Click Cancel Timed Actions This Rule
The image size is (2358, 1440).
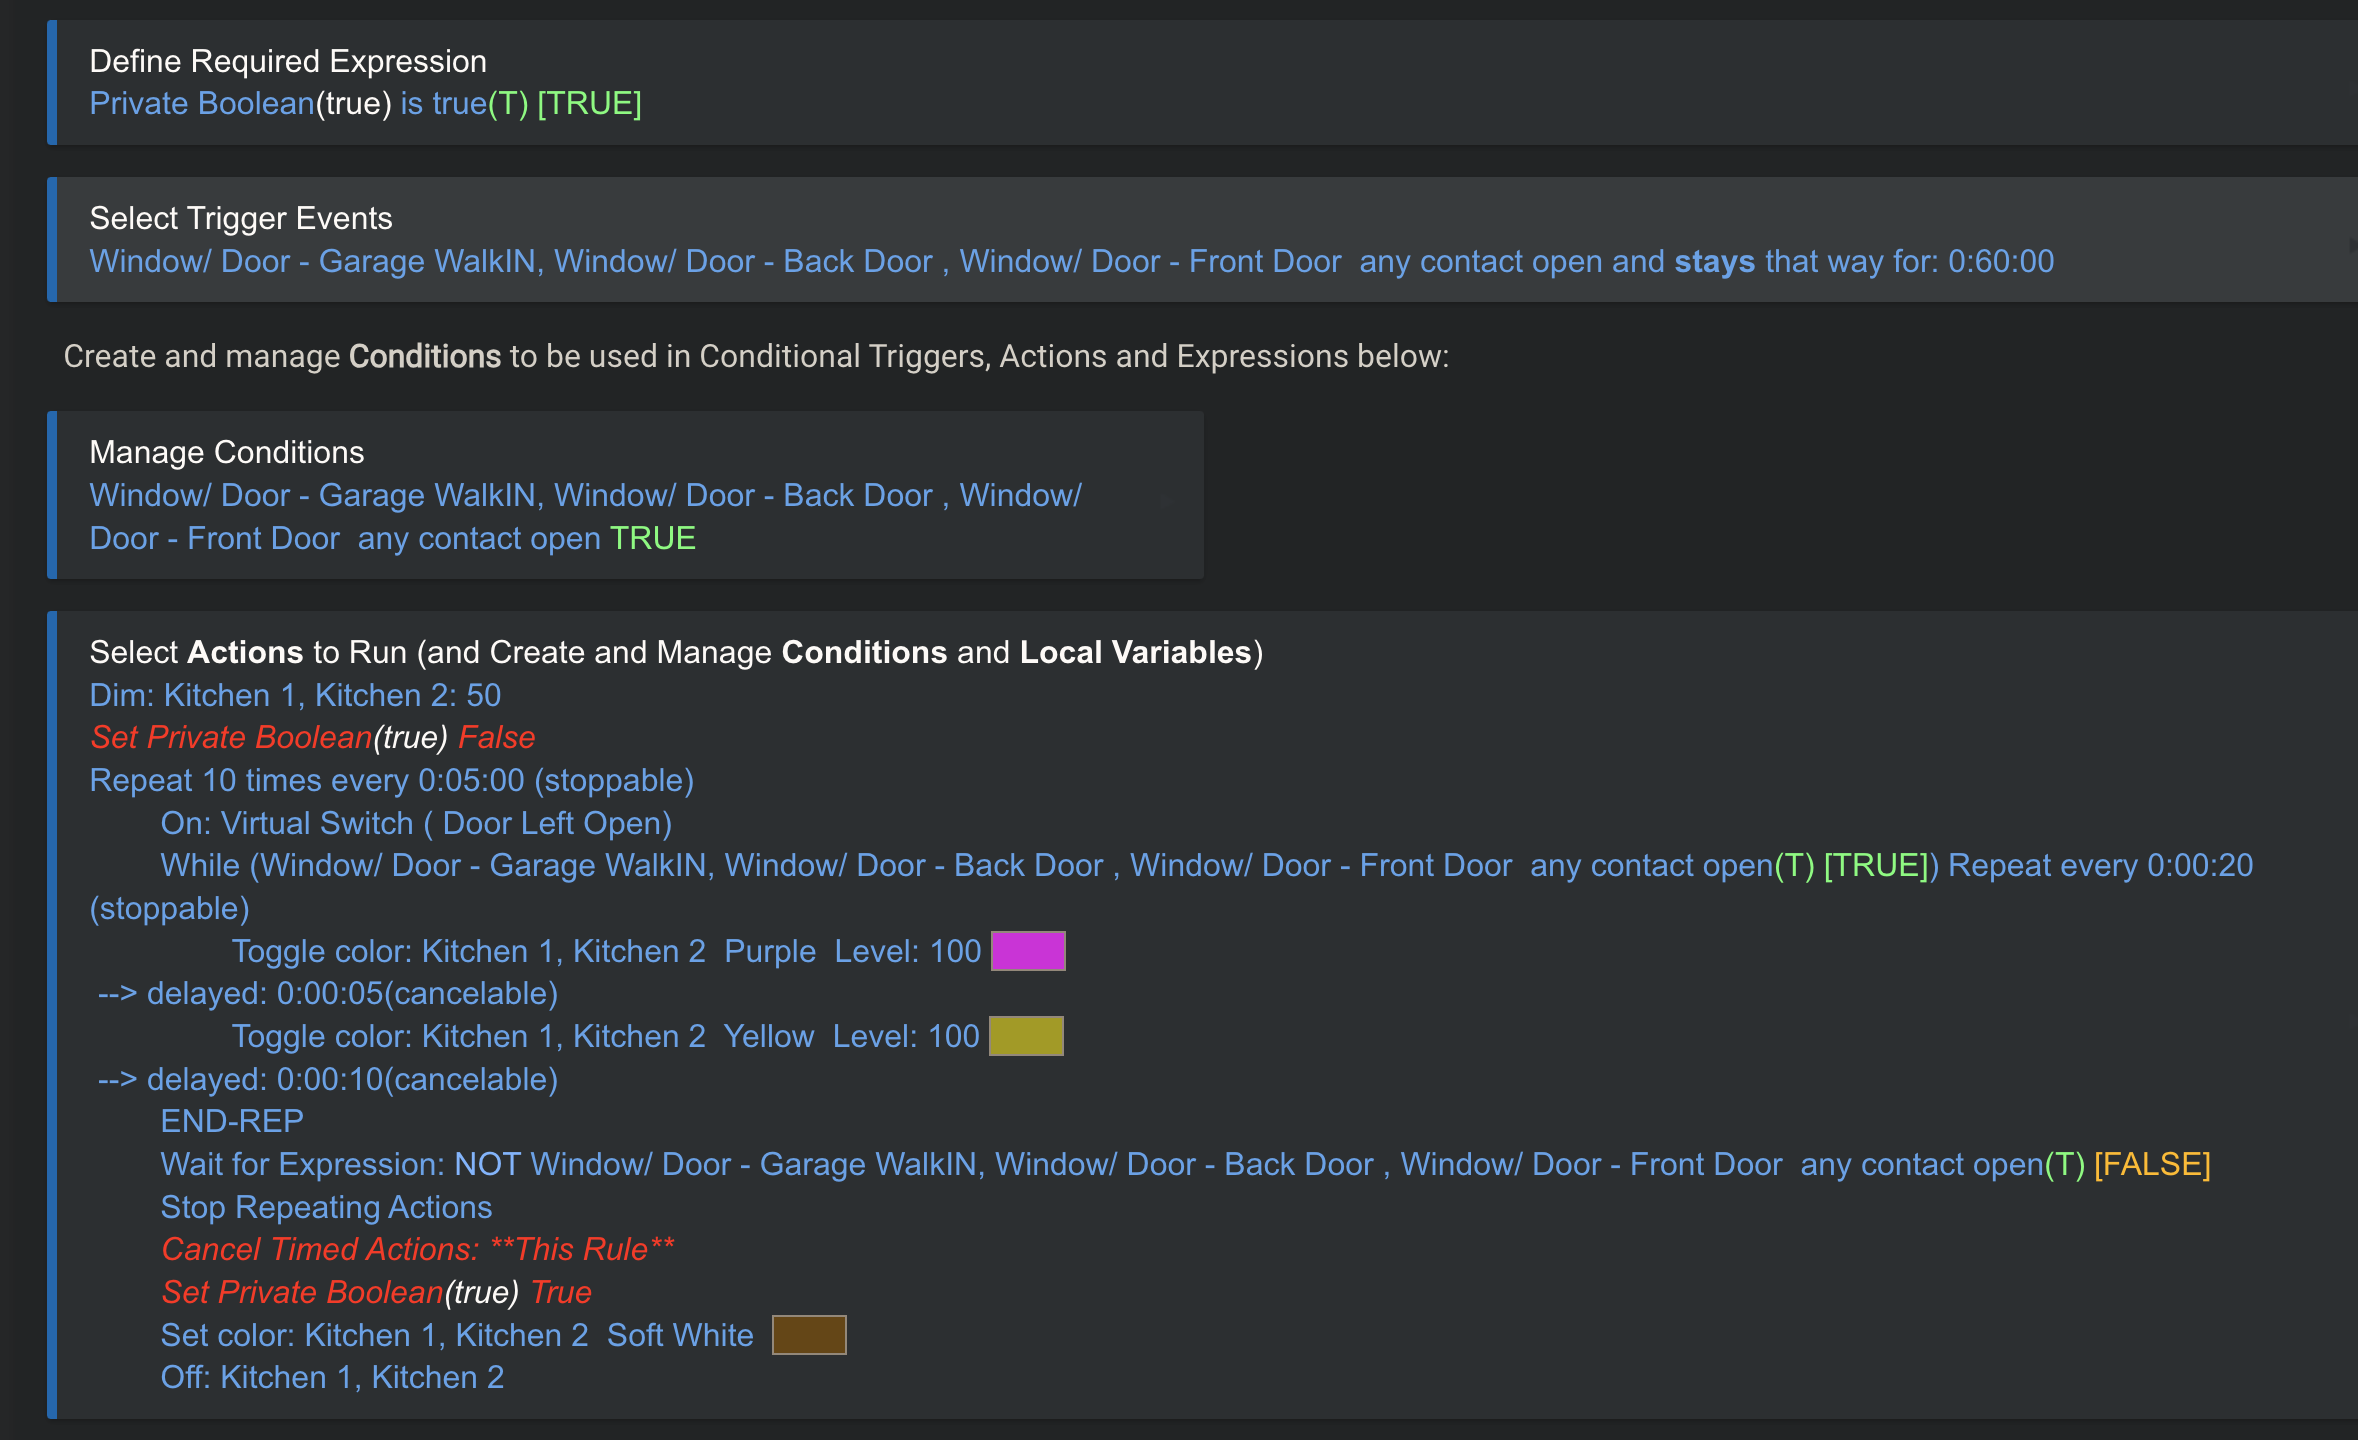tap(418, 1250)
